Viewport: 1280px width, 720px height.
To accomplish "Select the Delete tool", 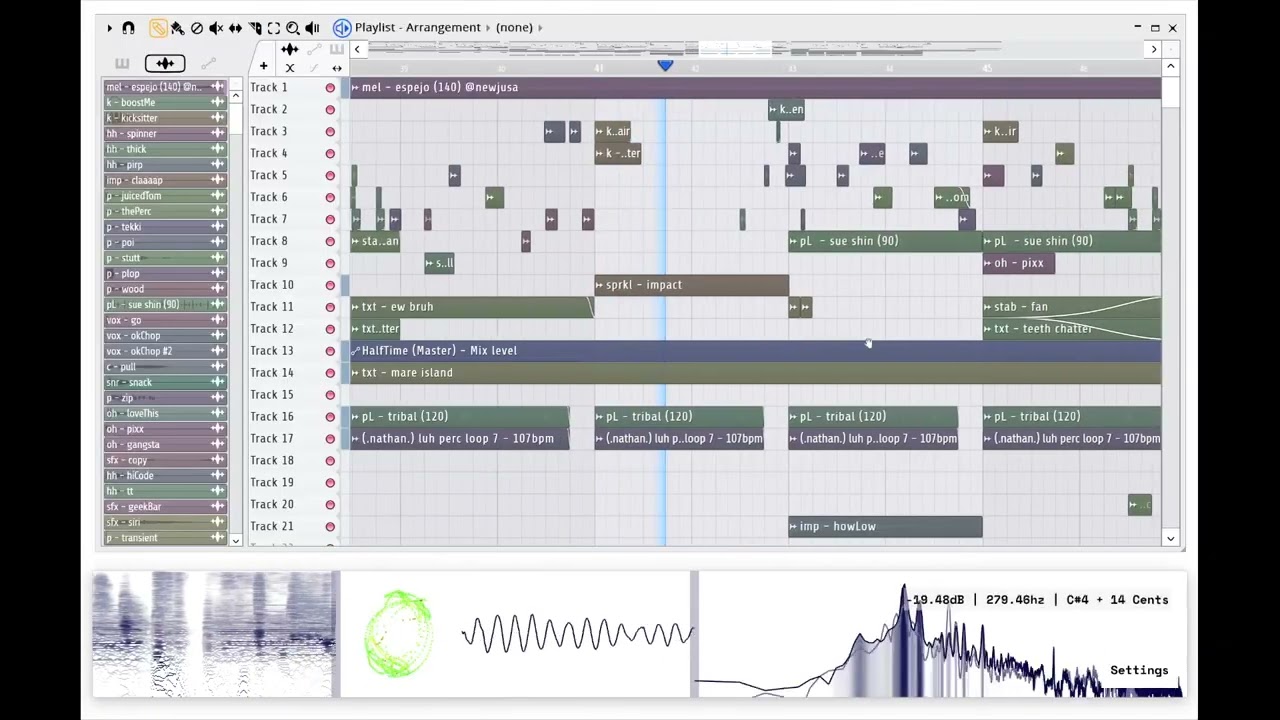I will [x=197, y=28].
